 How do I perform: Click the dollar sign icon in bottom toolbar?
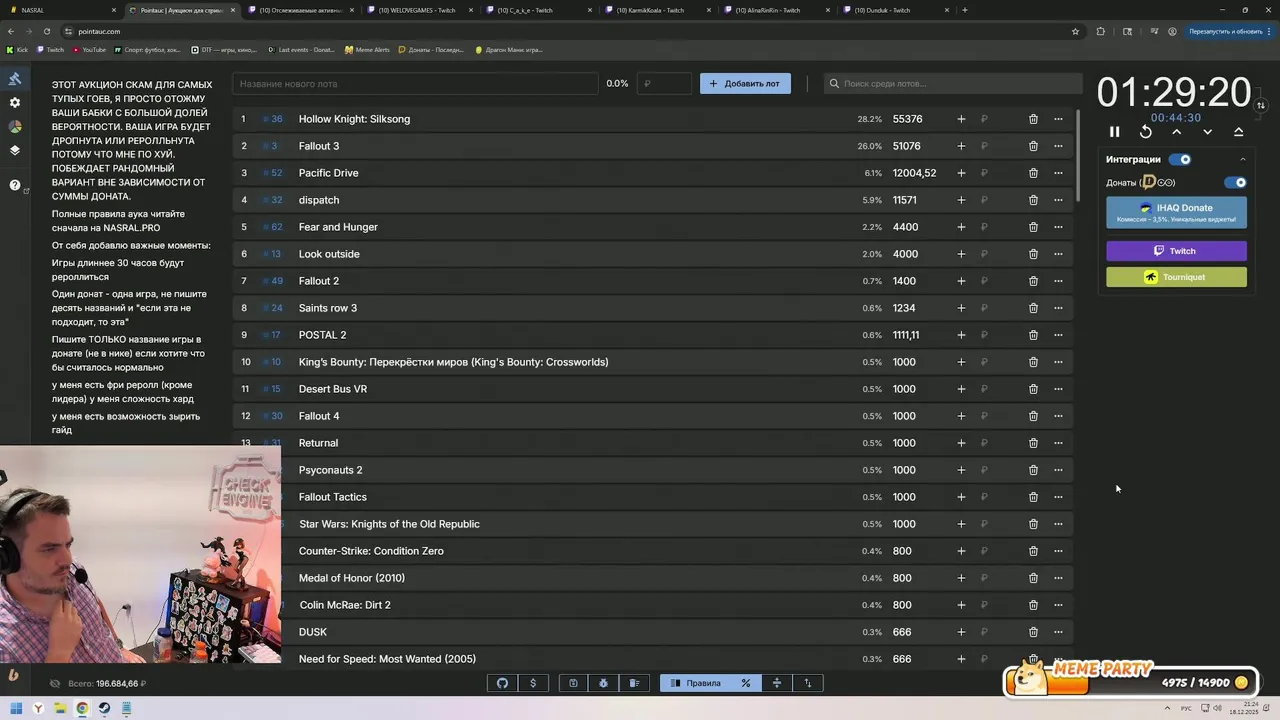coord(533,683)
